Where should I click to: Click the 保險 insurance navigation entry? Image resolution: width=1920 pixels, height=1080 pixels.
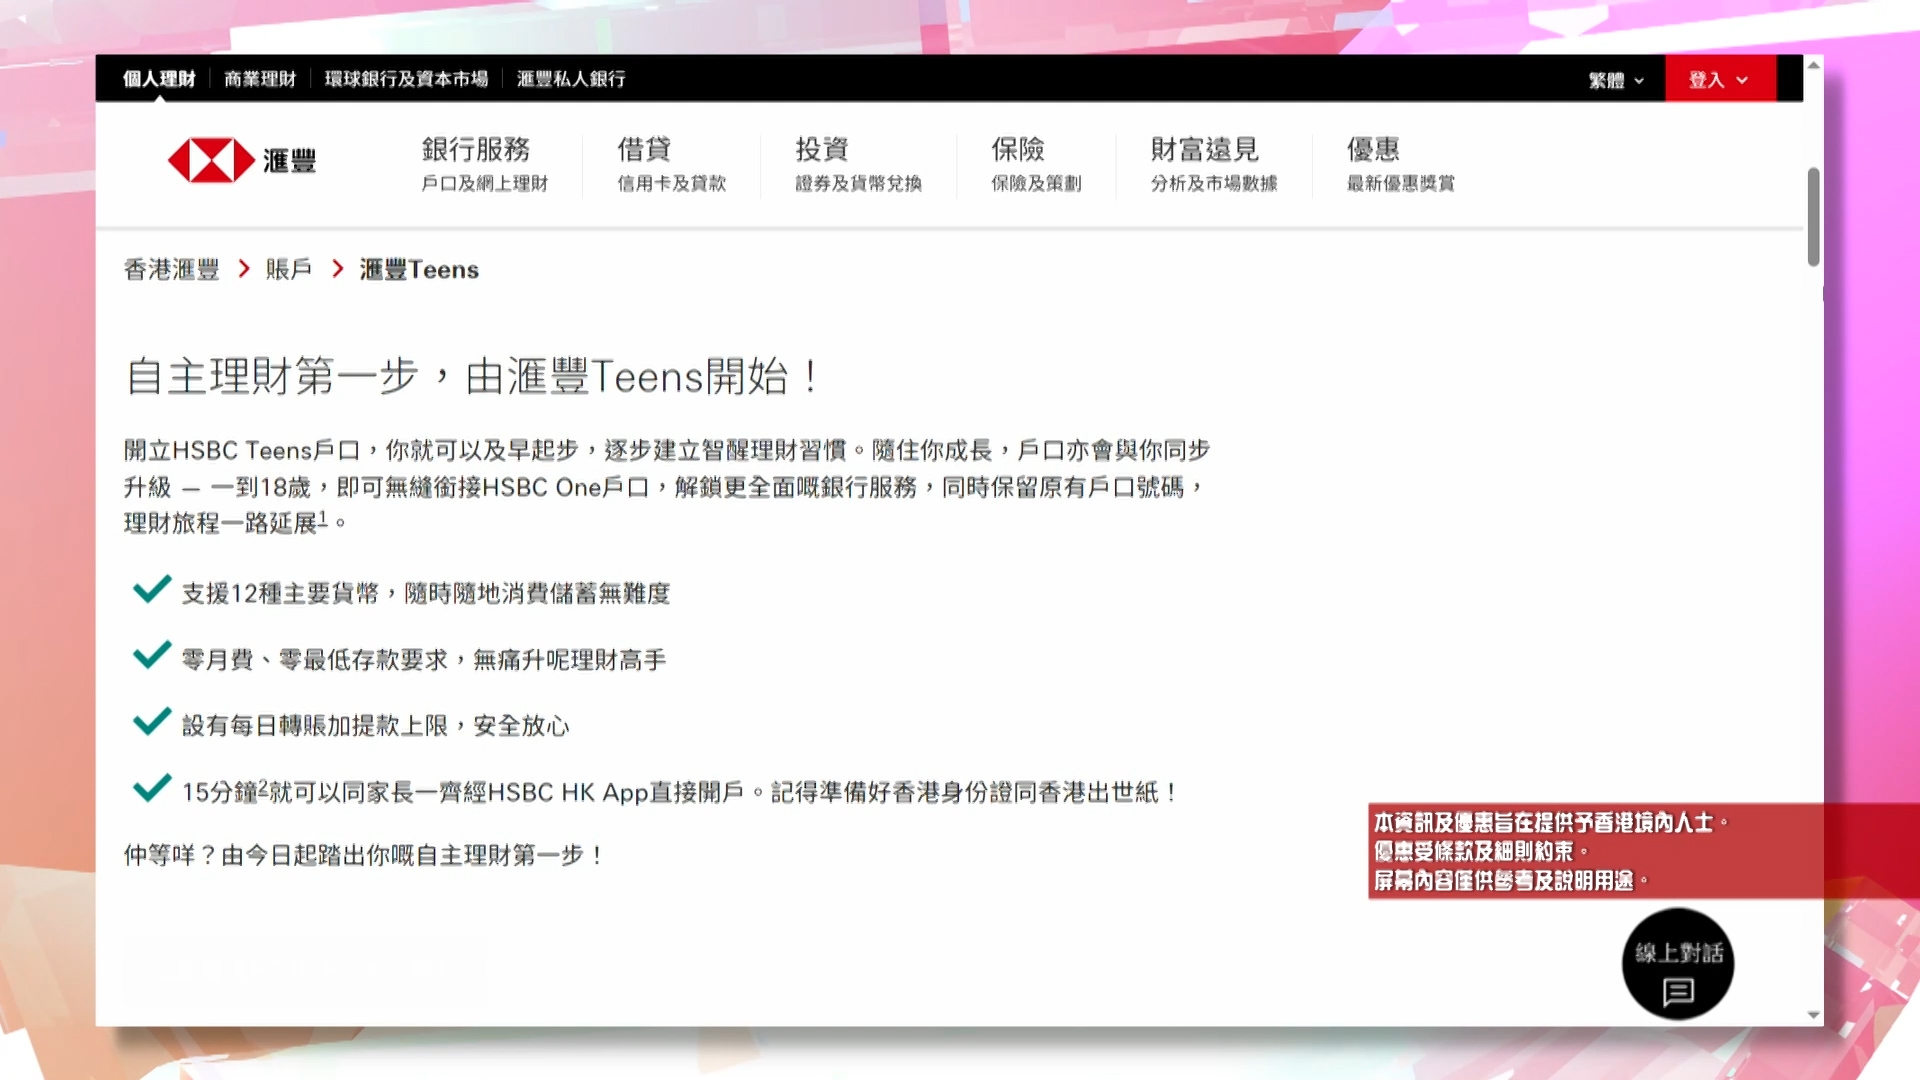click(x=1018, y=165)
